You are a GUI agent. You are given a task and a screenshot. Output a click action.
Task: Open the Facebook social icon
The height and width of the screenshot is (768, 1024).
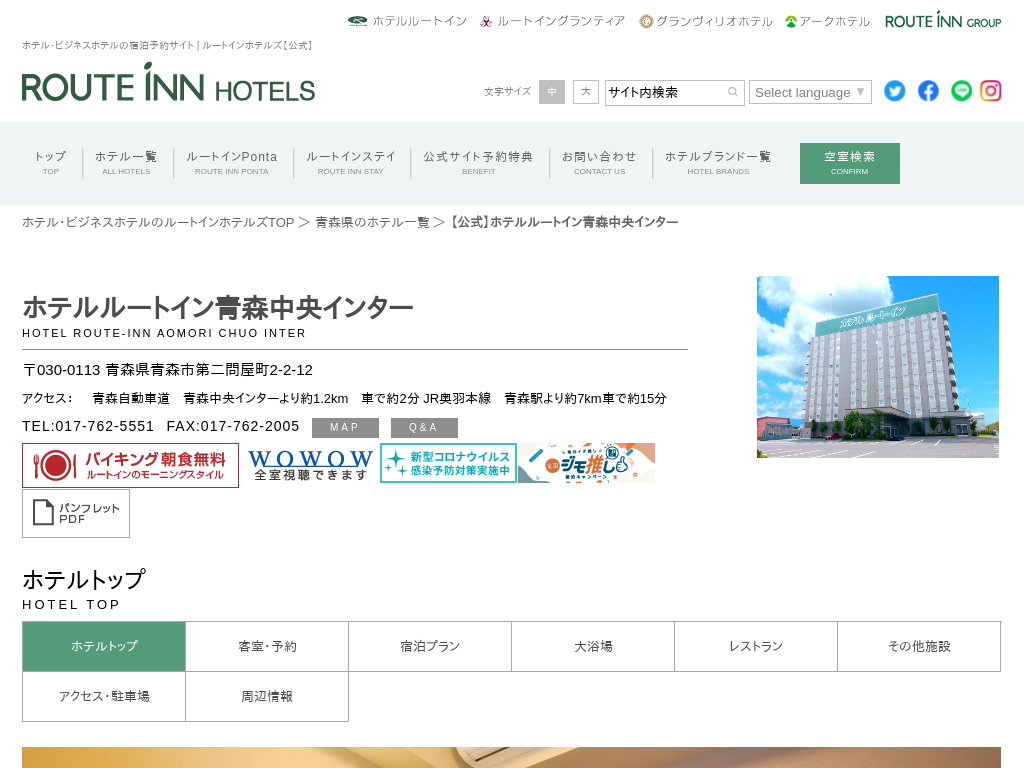(928, 91)
